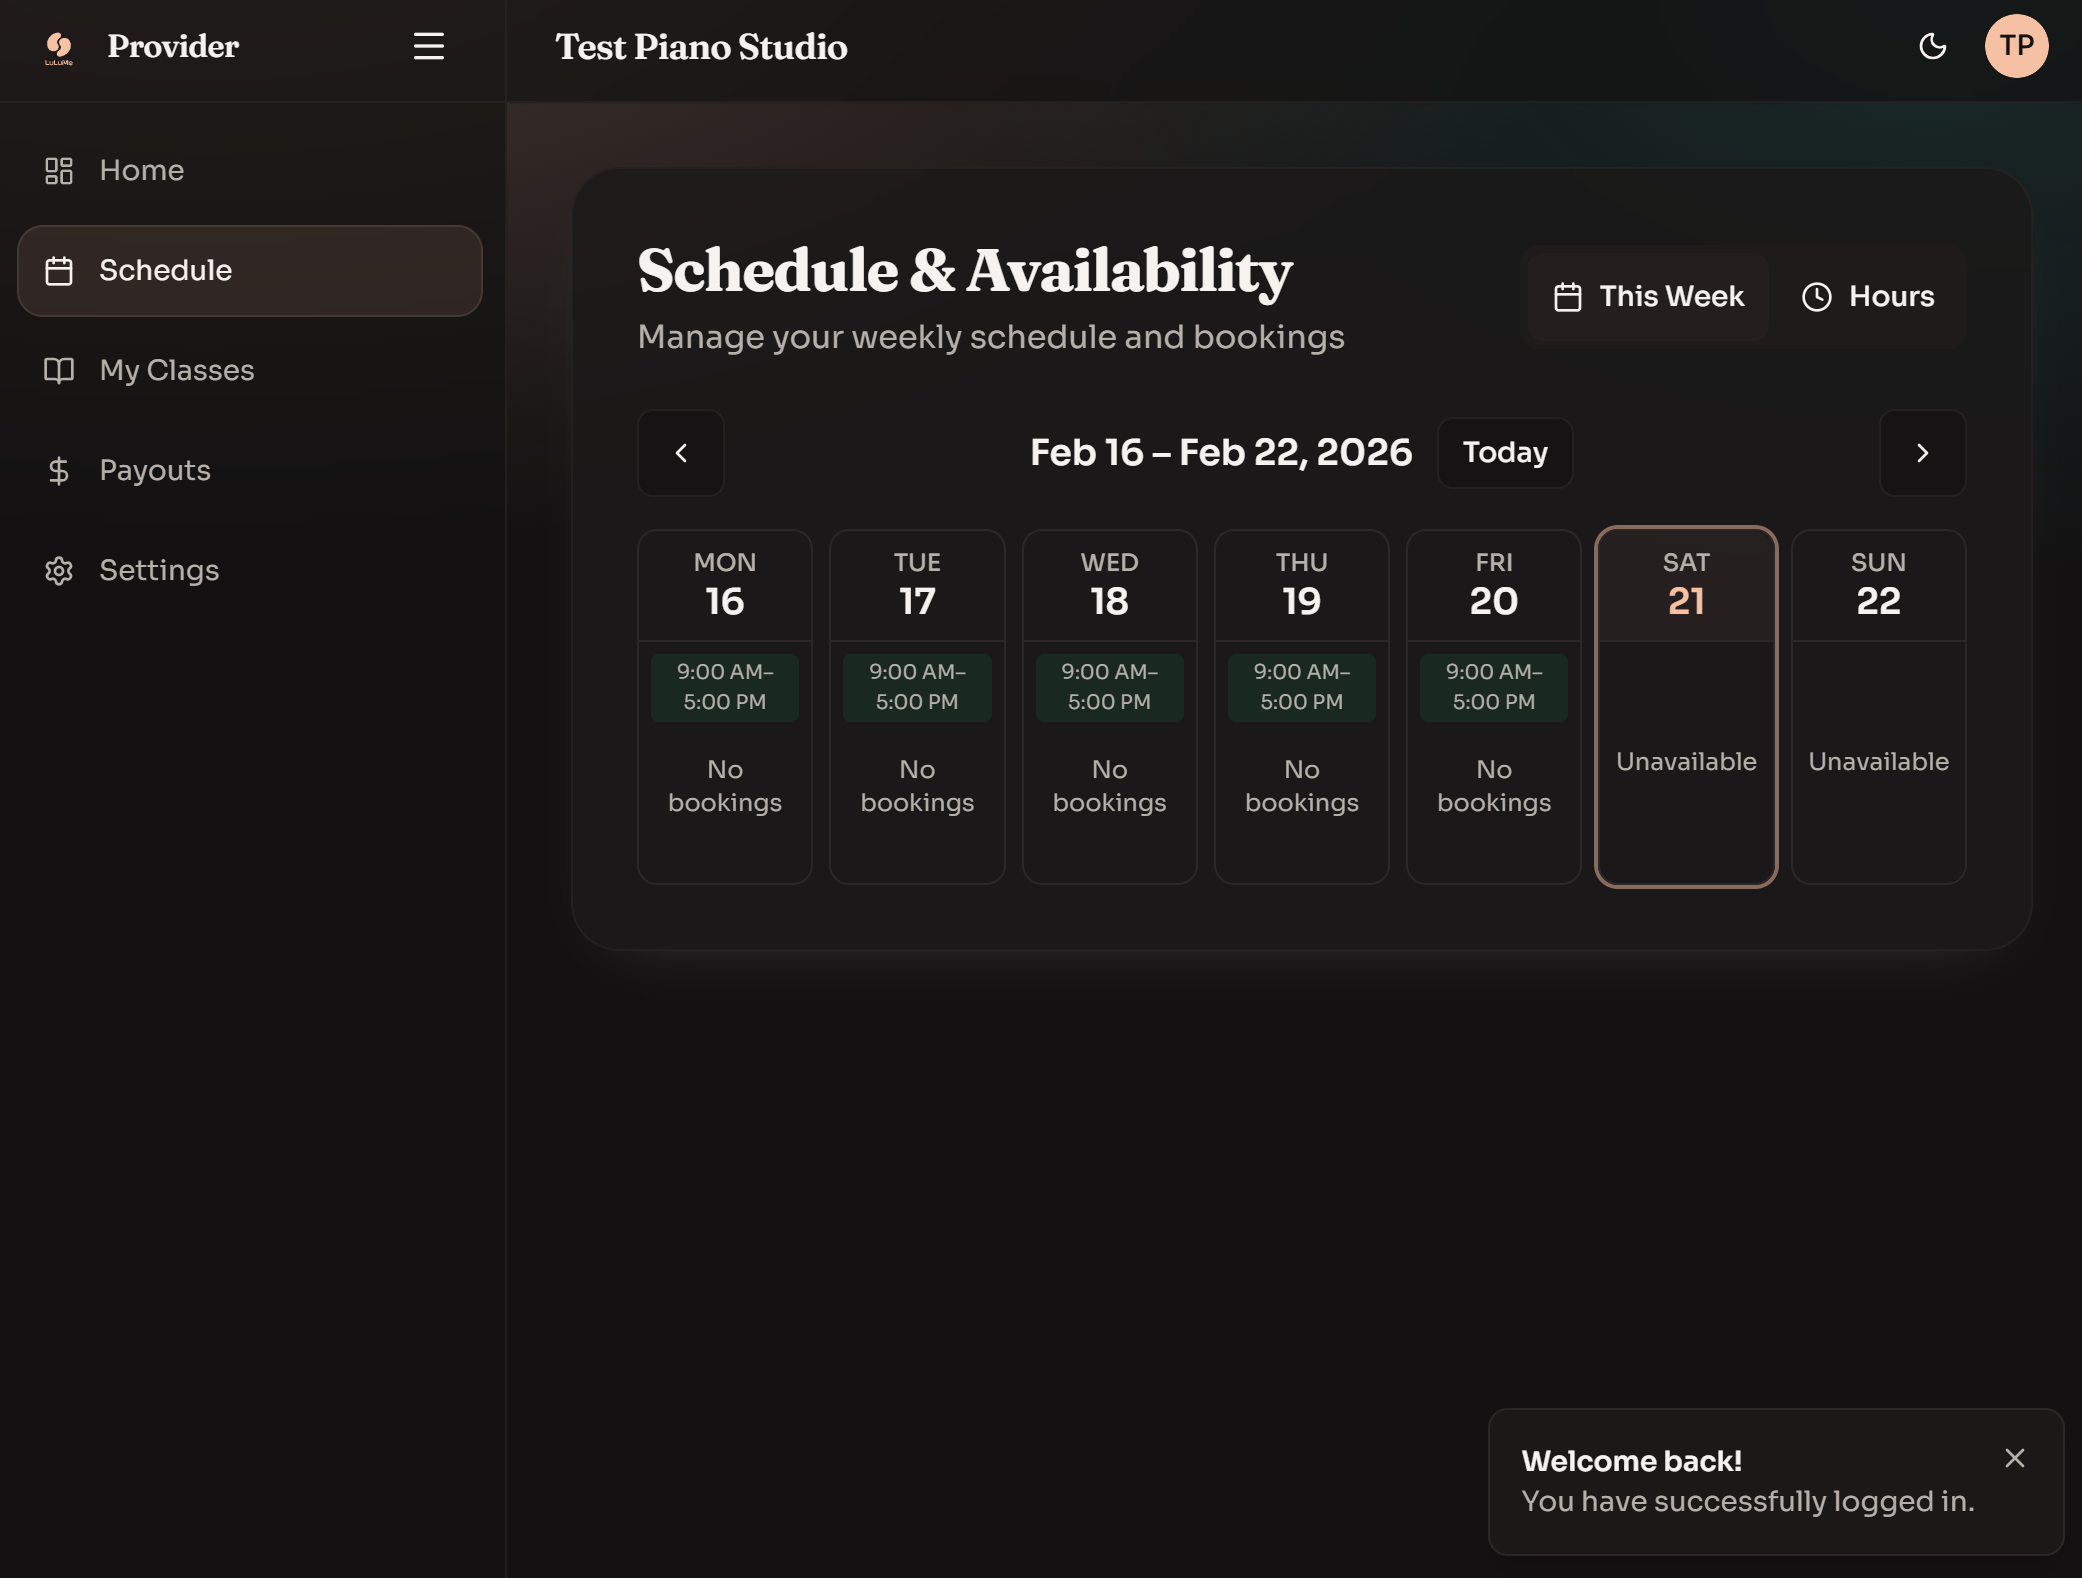This screenshot has height=1578, width=2082.
Task: Collapse sidebar with hamburger menu icon
Action: pos(429,46)
